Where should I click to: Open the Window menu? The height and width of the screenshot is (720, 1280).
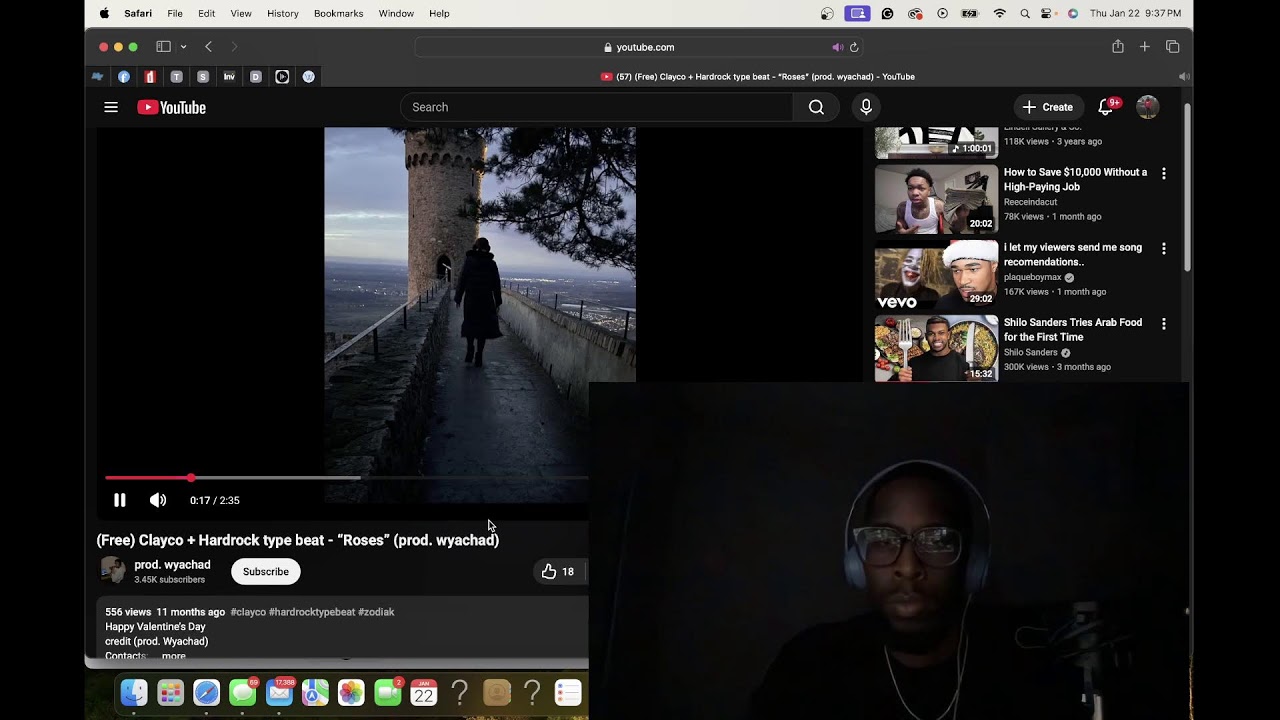pyautogui.click(x=396, y=13)
